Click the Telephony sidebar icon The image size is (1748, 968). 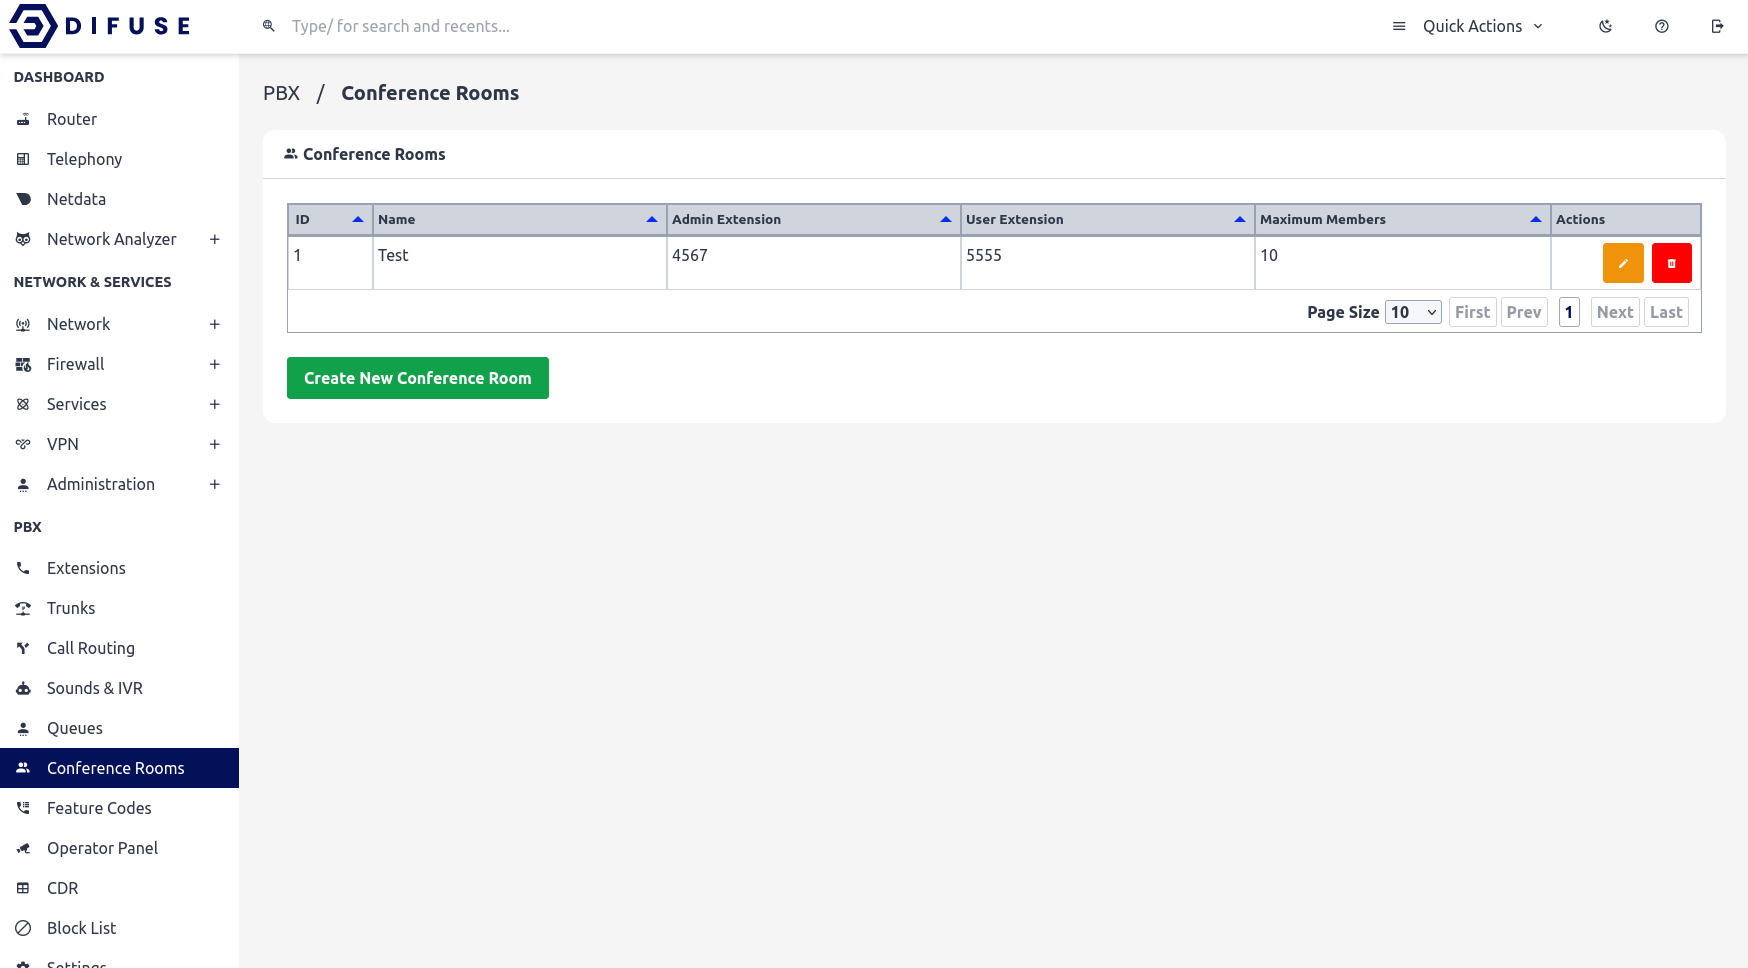click(x=23, y=159)
